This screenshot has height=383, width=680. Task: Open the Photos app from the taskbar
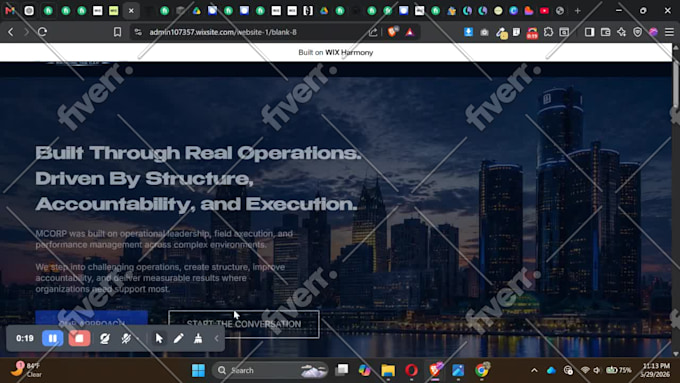458,370
